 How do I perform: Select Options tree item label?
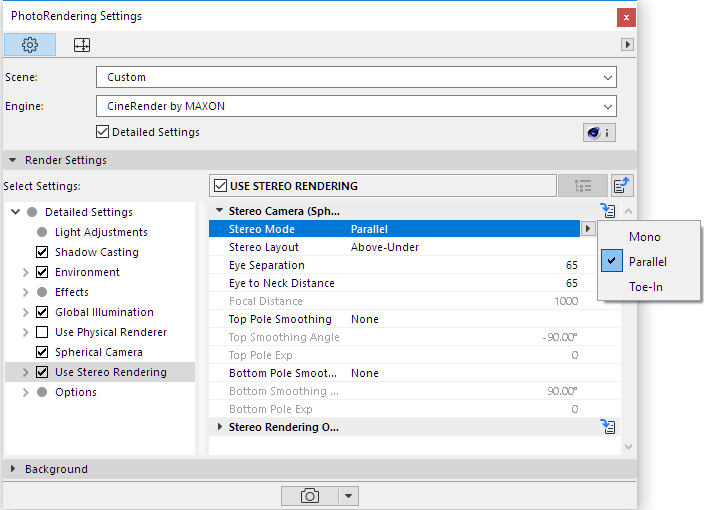click(76, 392)
